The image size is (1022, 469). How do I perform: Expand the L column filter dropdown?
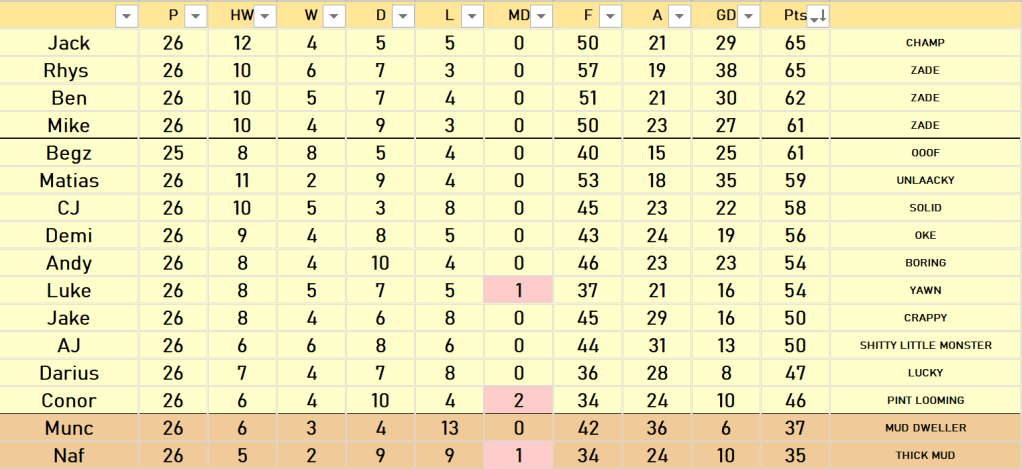pyautogui.click(x=472, y=16)
